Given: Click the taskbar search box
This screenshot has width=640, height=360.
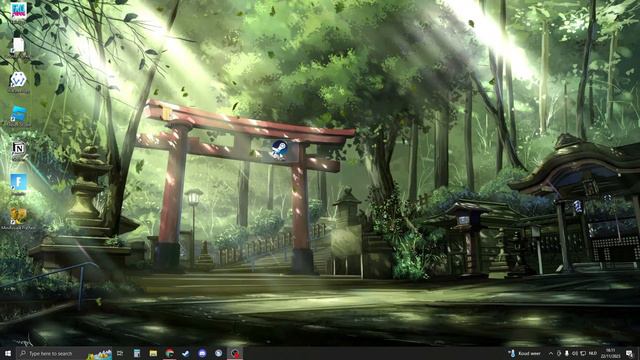Looking at the screenshot, I should 65,353.
